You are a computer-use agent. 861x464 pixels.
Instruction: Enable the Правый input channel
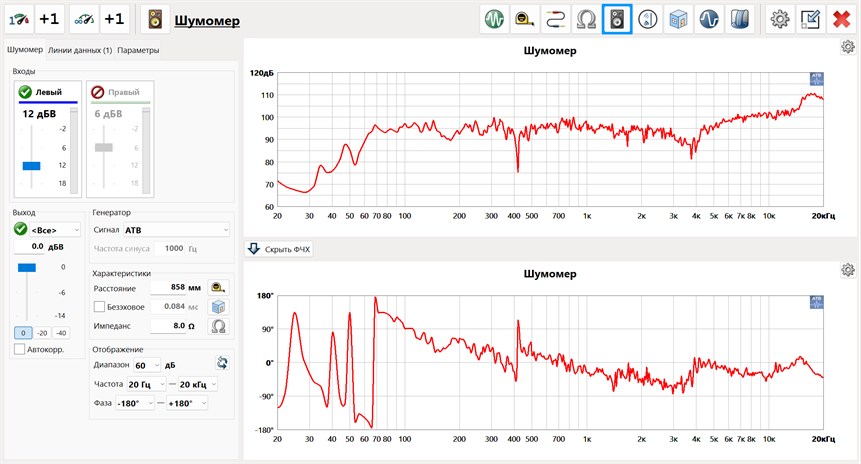point(98,92)
